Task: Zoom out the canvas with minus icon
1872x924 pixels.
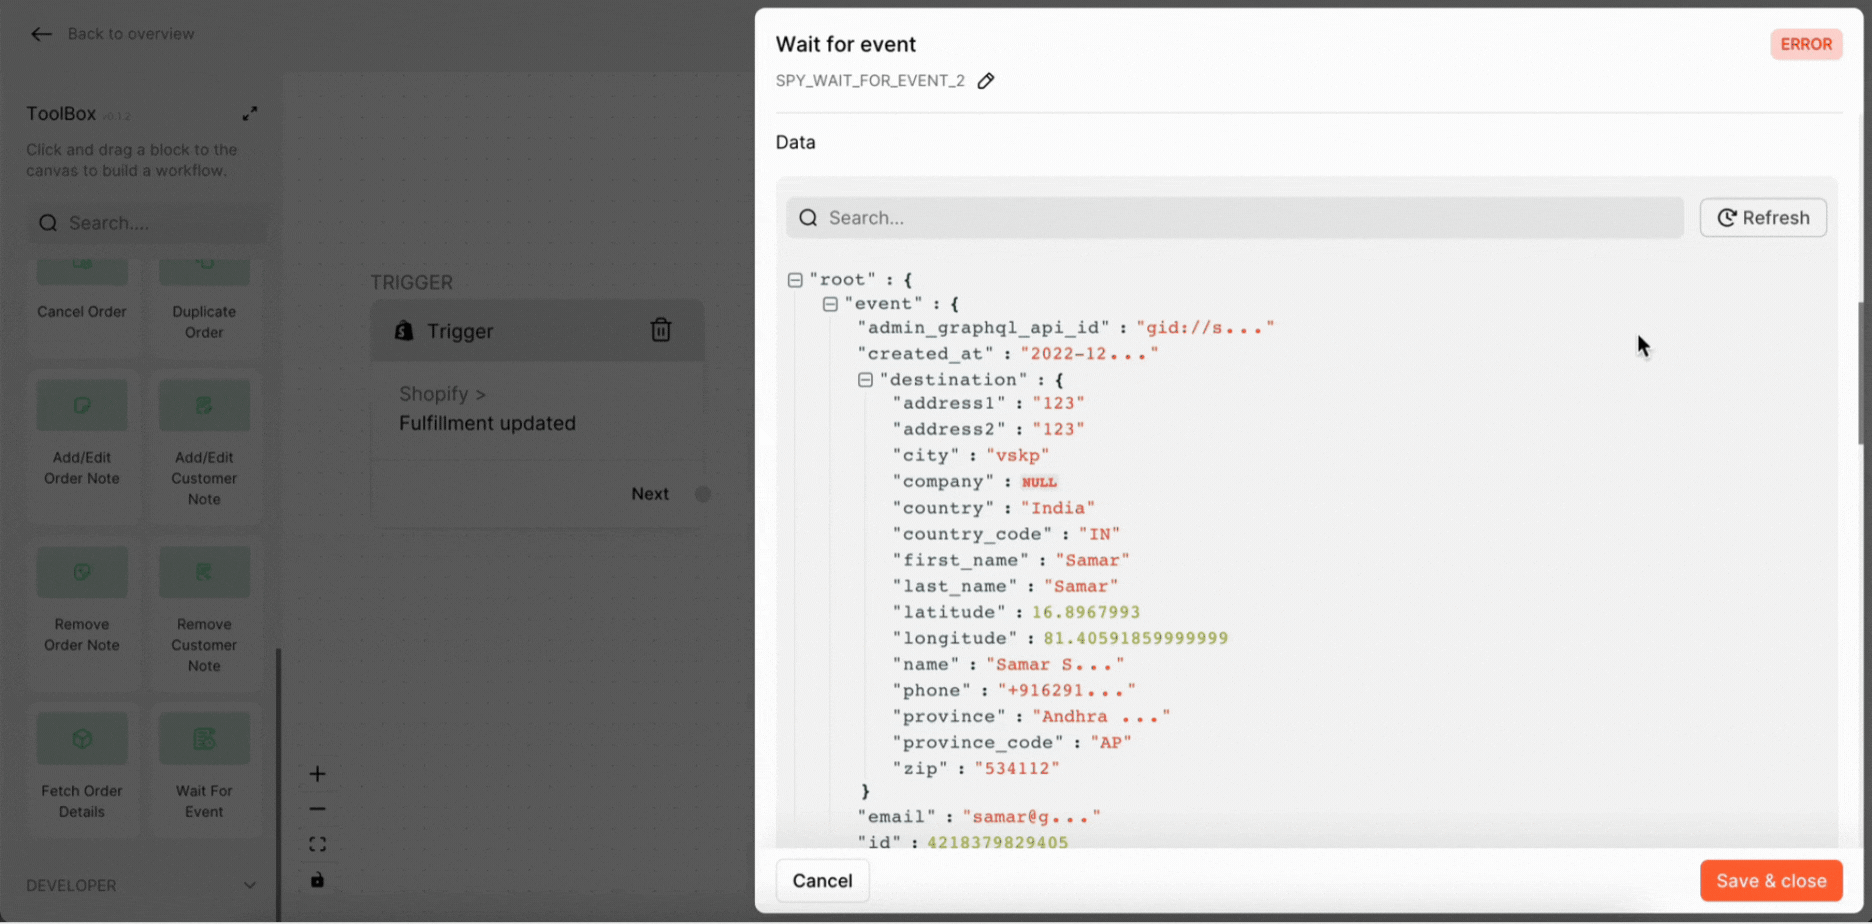Action: 317,809
